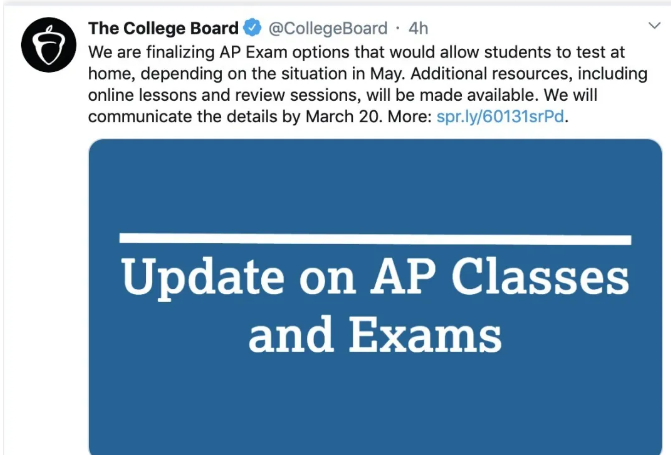Click the dot separator before 4h
The height and width of the screenshot is (455, 671).
click(x=398, y=28)
